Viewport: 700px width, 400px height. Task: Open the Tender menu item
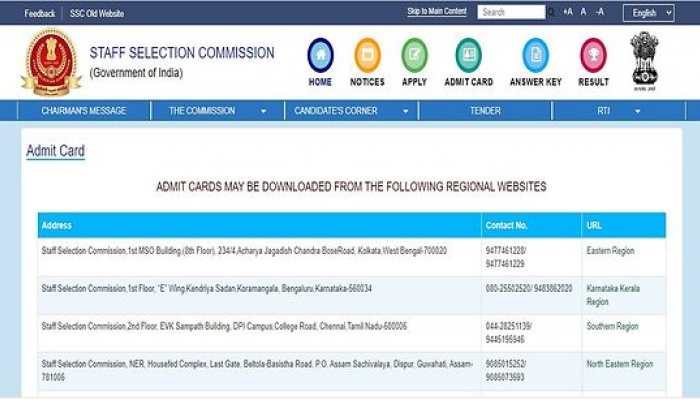point(485,111)
